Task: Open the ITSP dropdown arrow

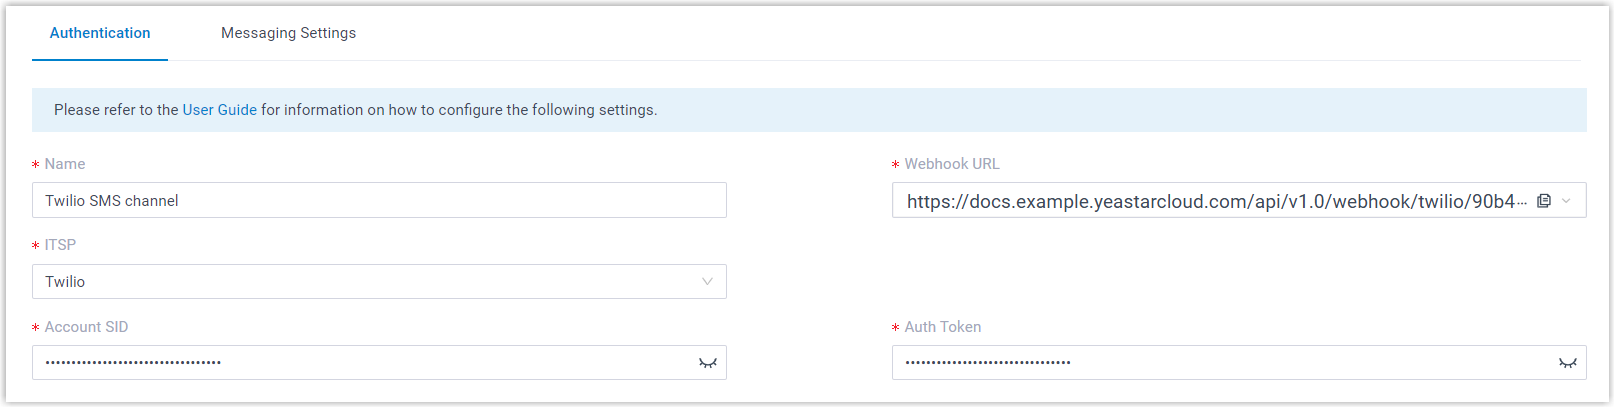Action: (x=707, y=282)
